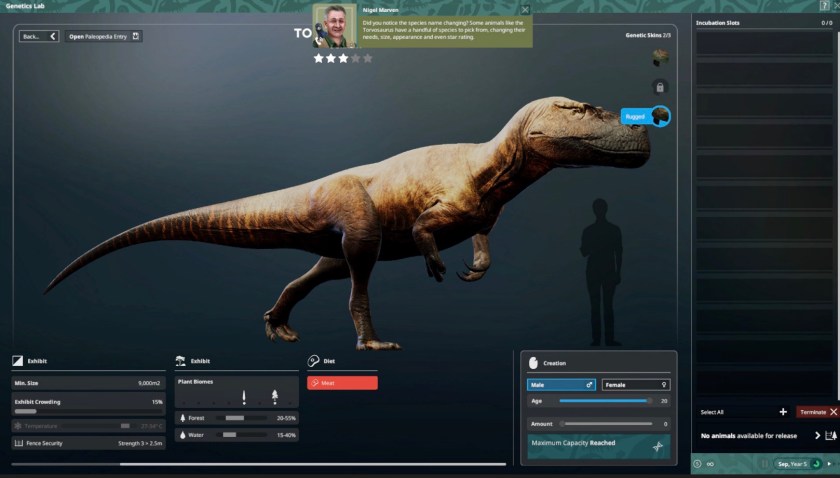Click the Incubation Slots header

(x=718, y=23)
